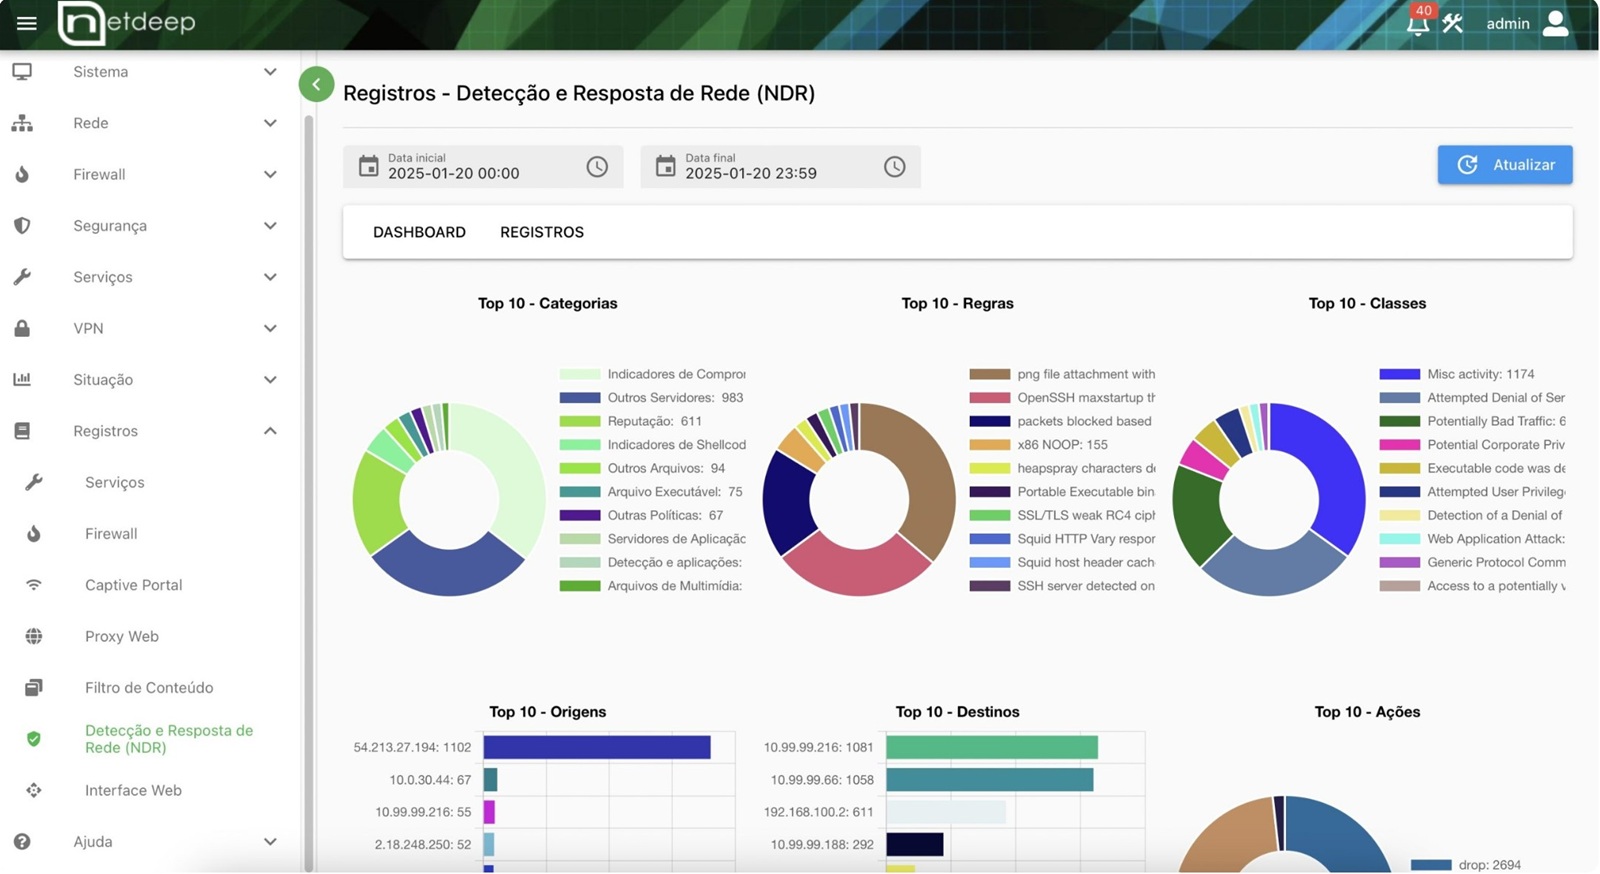Click the Captive Portal wifi icon
The width and height of the screenshot is (1600, 874).
[x=34, y=585]
